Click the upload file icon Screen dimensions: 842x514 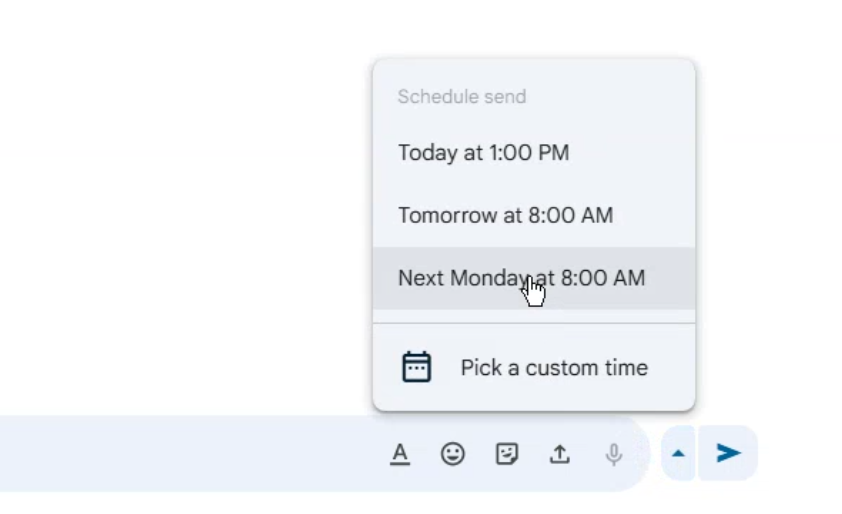(x=560, y=454)
